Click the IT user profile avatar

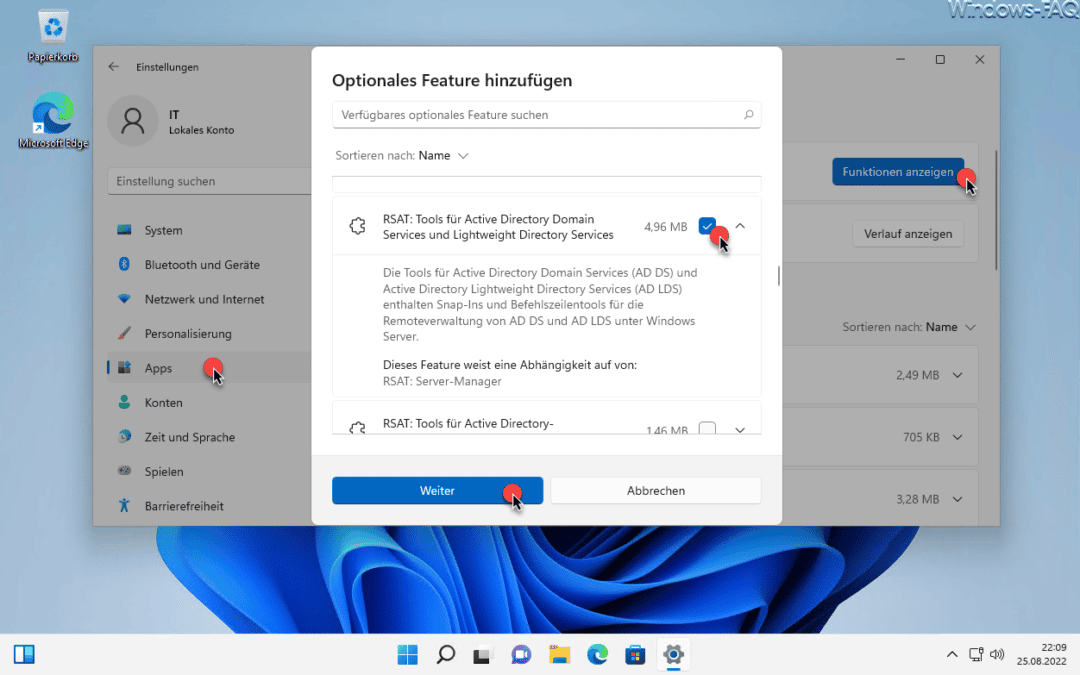point(133,121)
